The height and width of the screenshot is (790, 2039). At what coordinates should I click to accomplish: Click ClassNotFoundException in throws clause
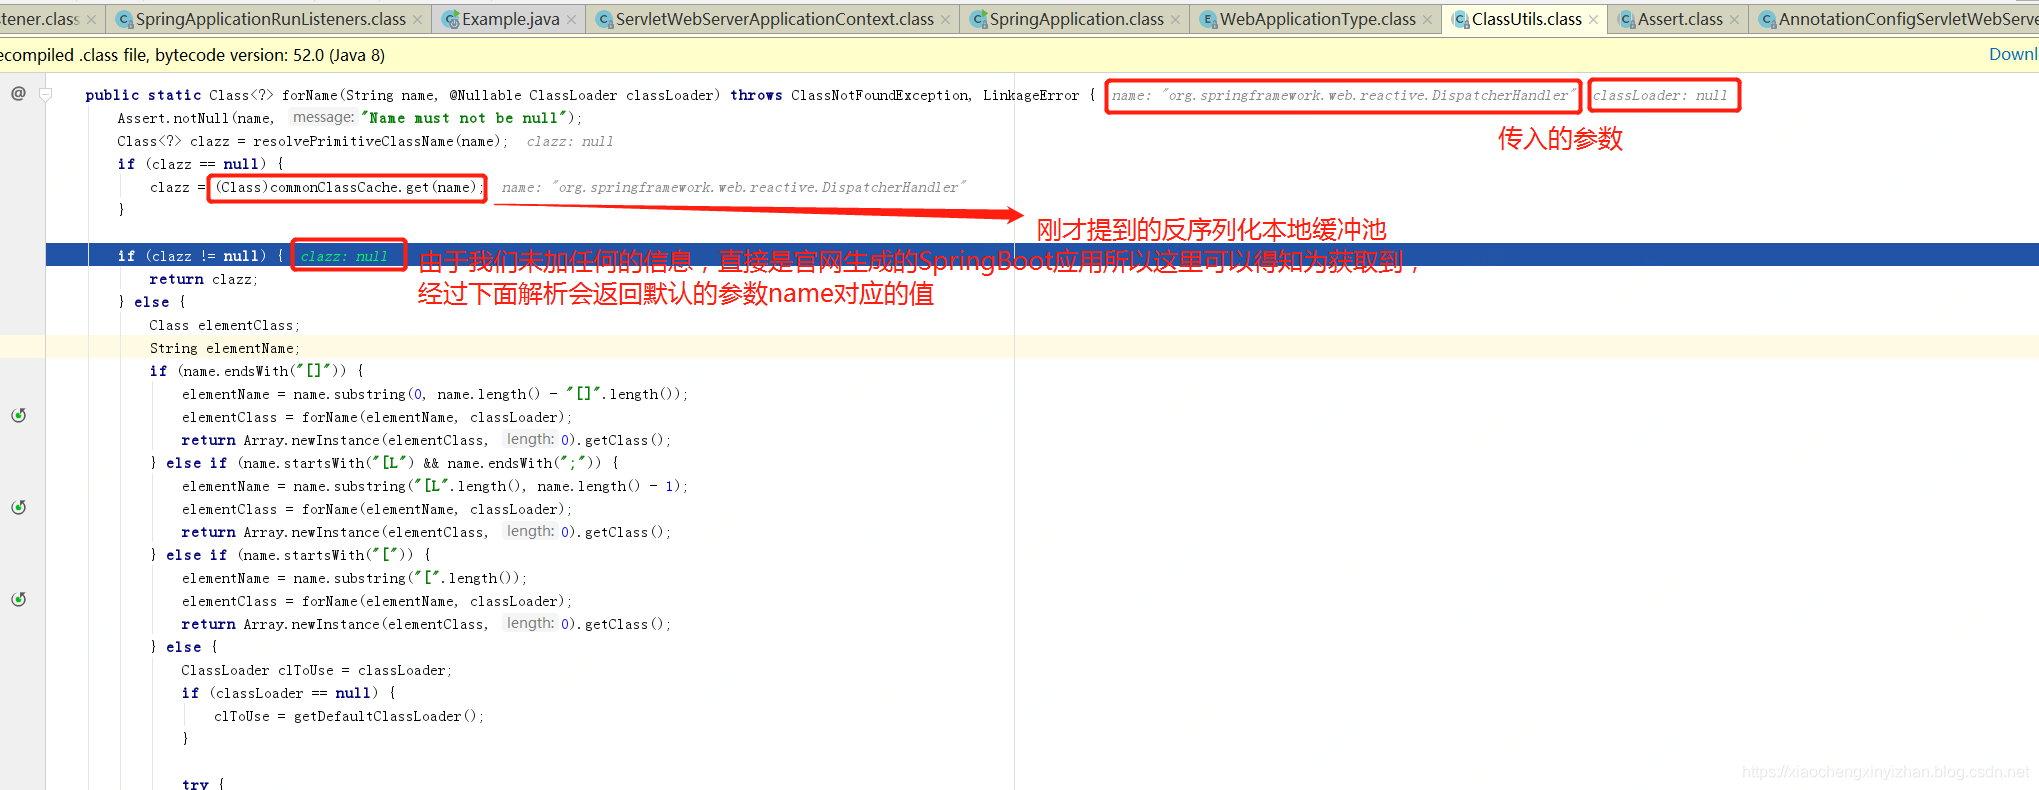click(x=879, y=95)
